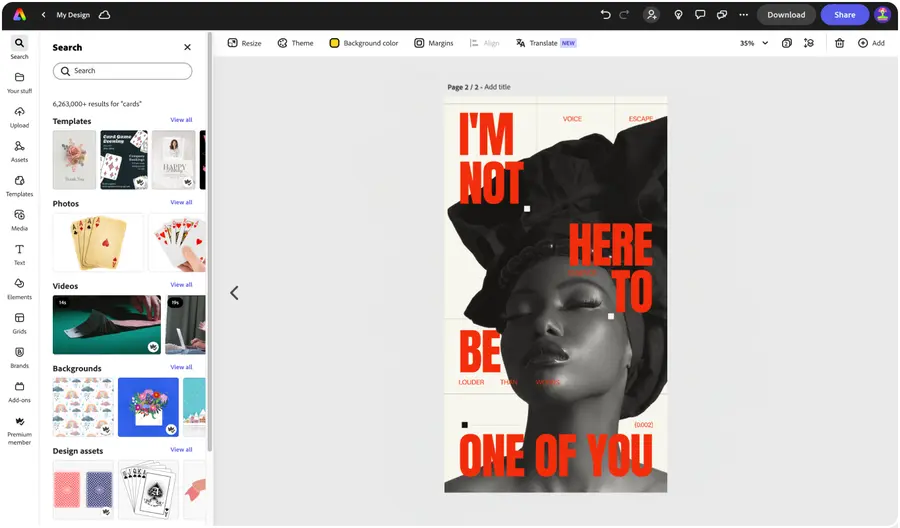Viewport: 900px width, 528px height.
Task: Open the three-dots more options menu
Action: click(x=743, y=15)
